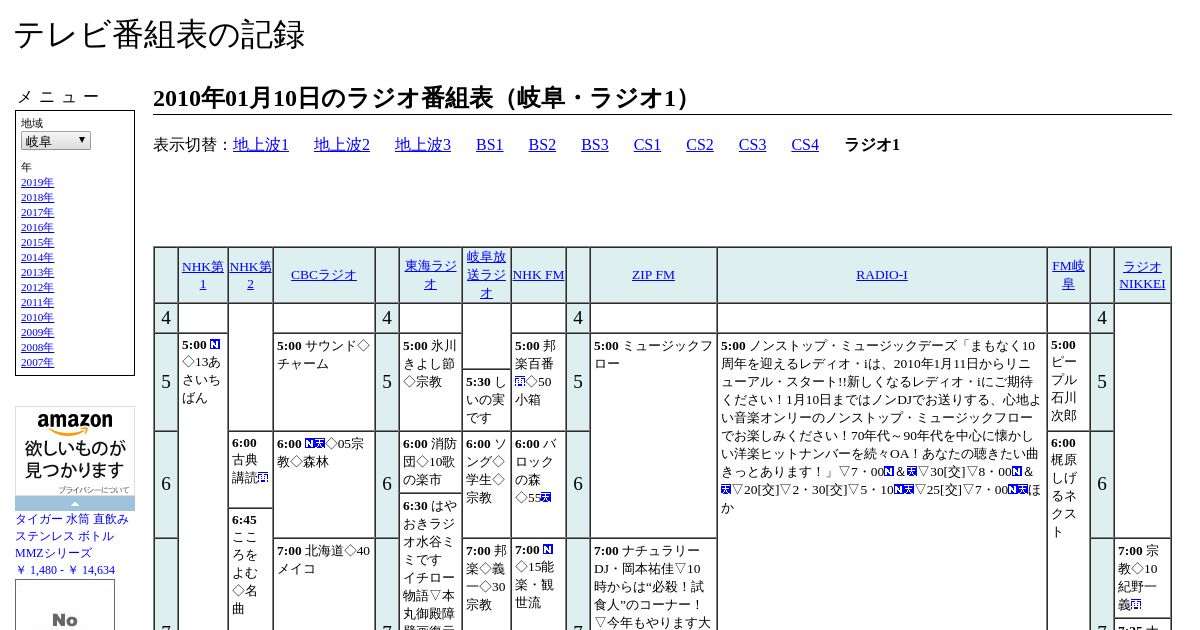The height and width of the screenshot is (630, 1200).
Task: Select the しいの実です 5:30 program
Action: pyautogui.click(x=486, y=400)
